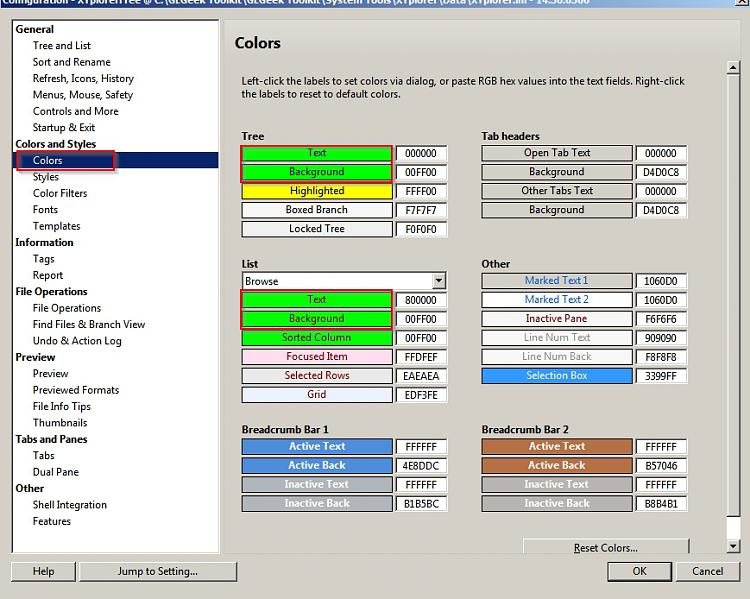
Task: Focus the Tree Text hex field 000000
Action: (421, 153)
